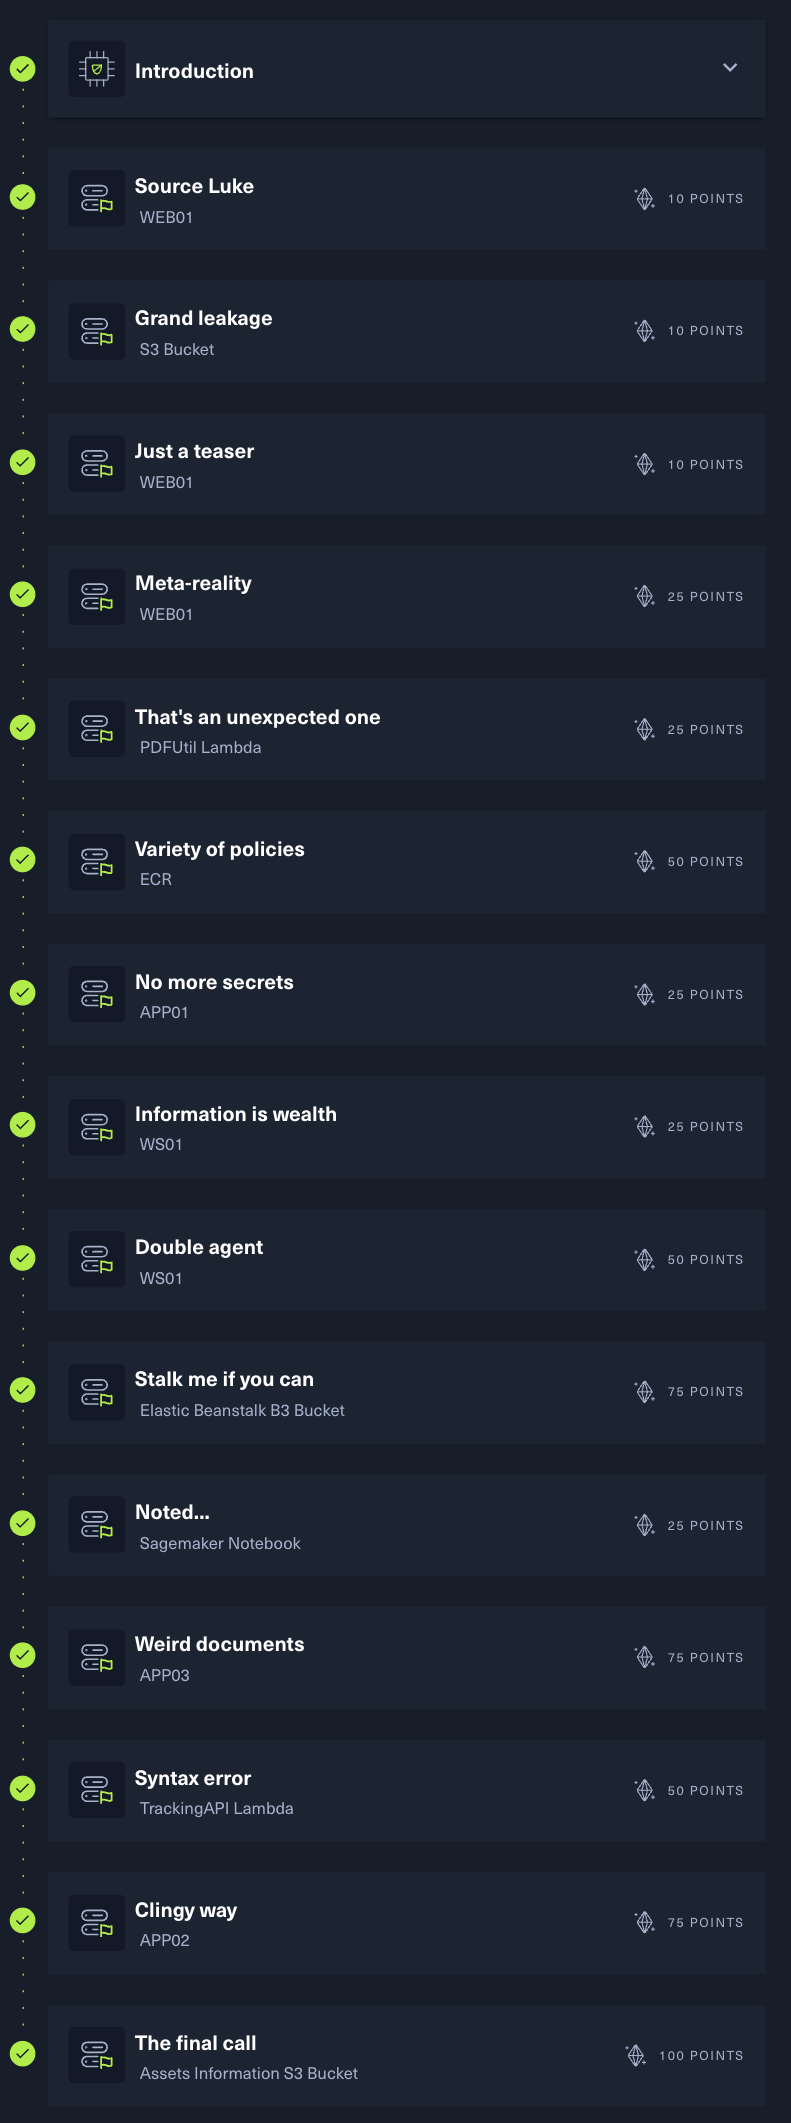Image resolution: width=791 pixels, height=2123 pixels.
Task: Open the Noted... challenge title
Action: (172, 1512)
